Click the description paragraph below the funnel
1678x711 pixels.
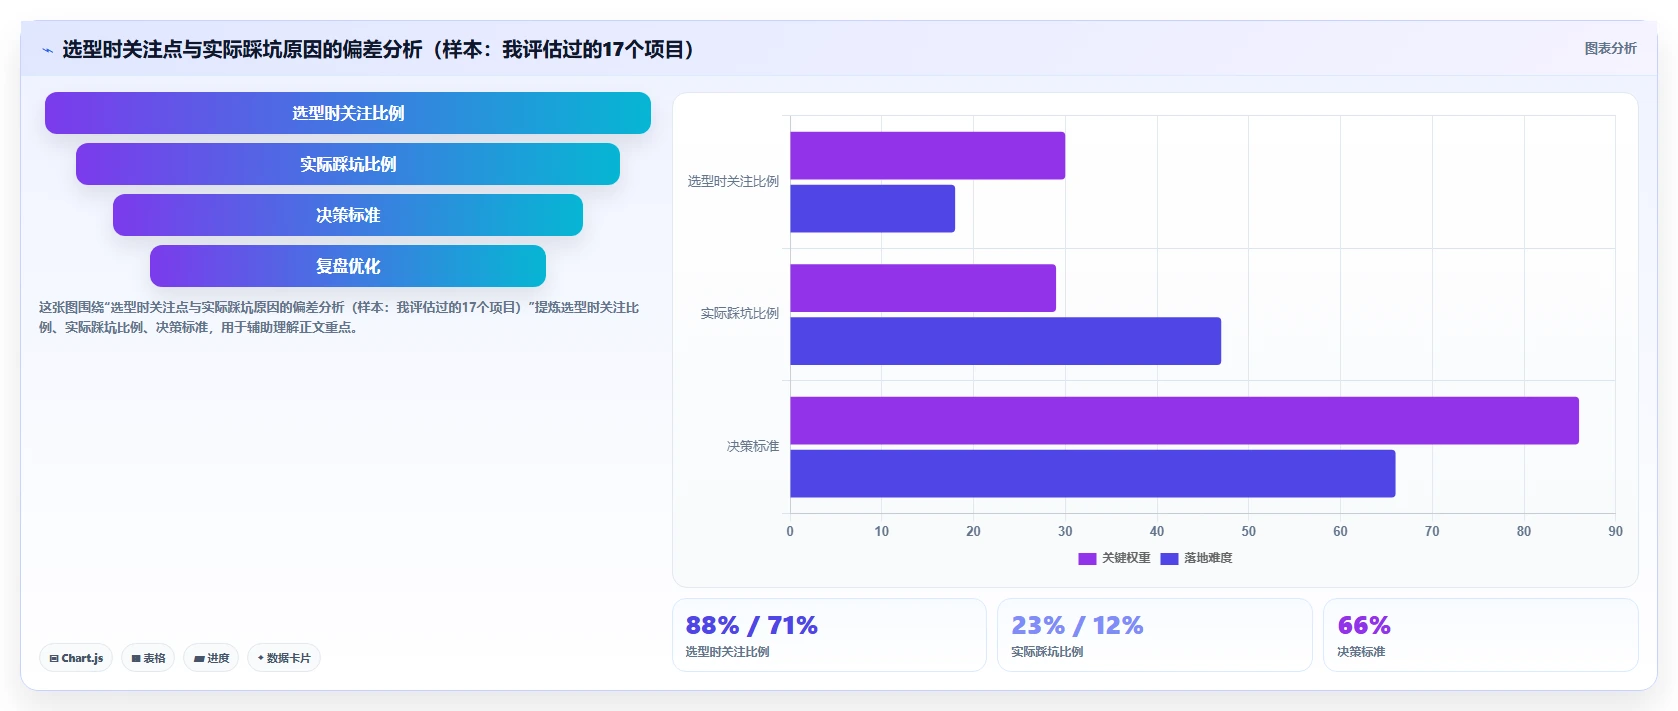[x=340, y=317]
